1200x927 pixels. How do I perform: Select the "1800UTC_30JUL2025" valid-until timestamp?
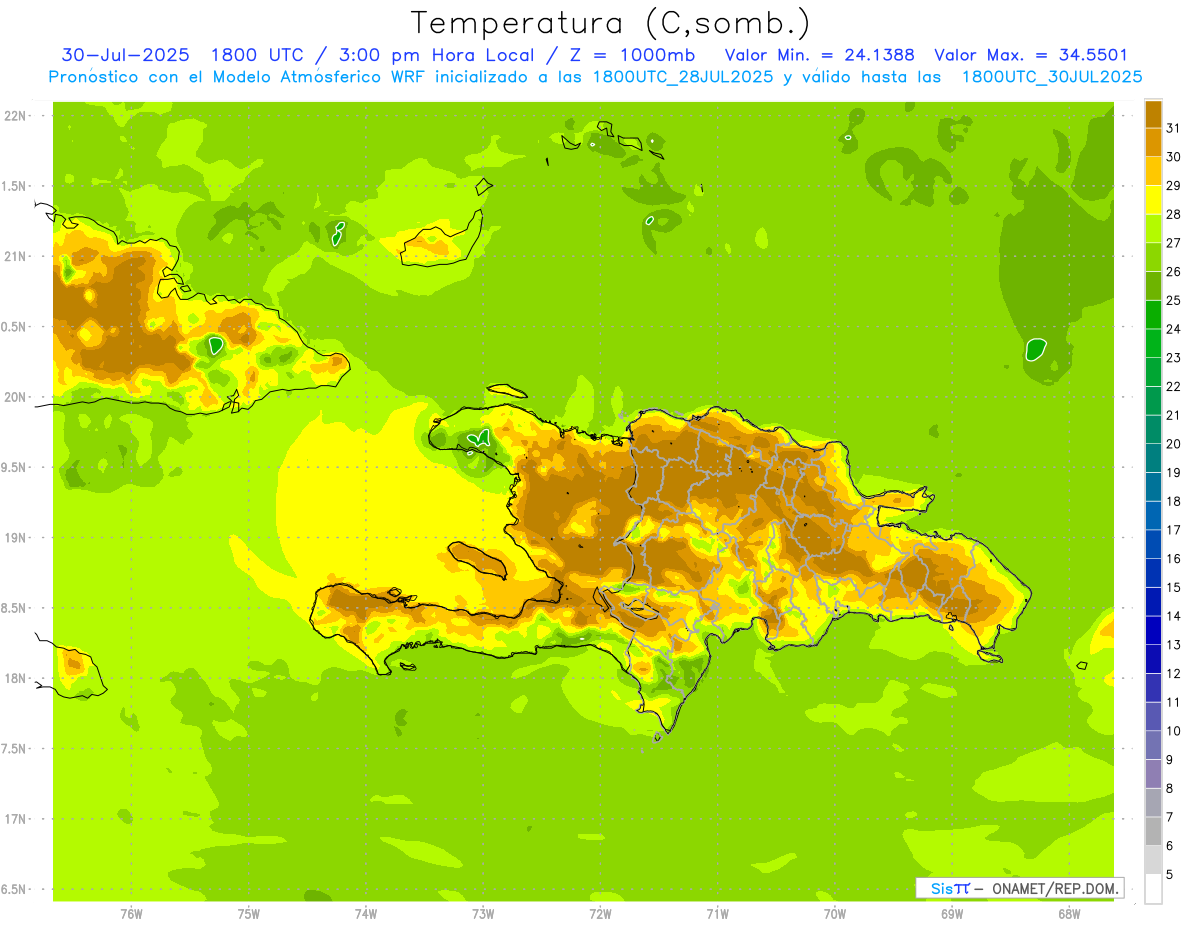(1052, 76)
